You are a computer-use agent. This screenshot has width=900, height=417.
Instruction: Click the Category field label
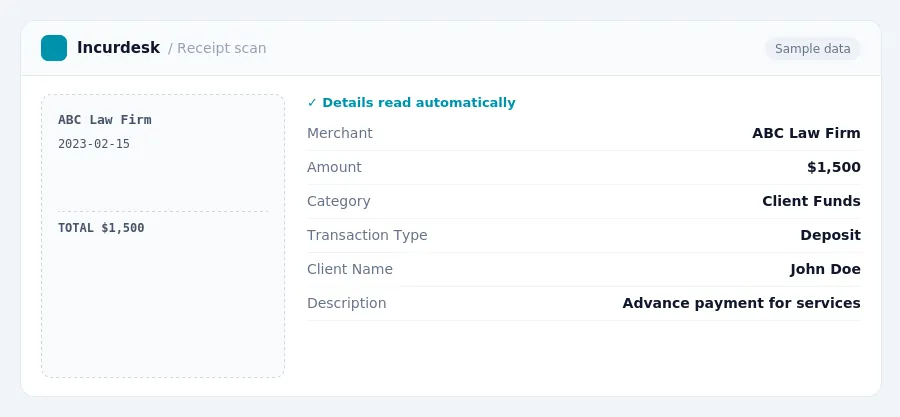click(339, 201)
